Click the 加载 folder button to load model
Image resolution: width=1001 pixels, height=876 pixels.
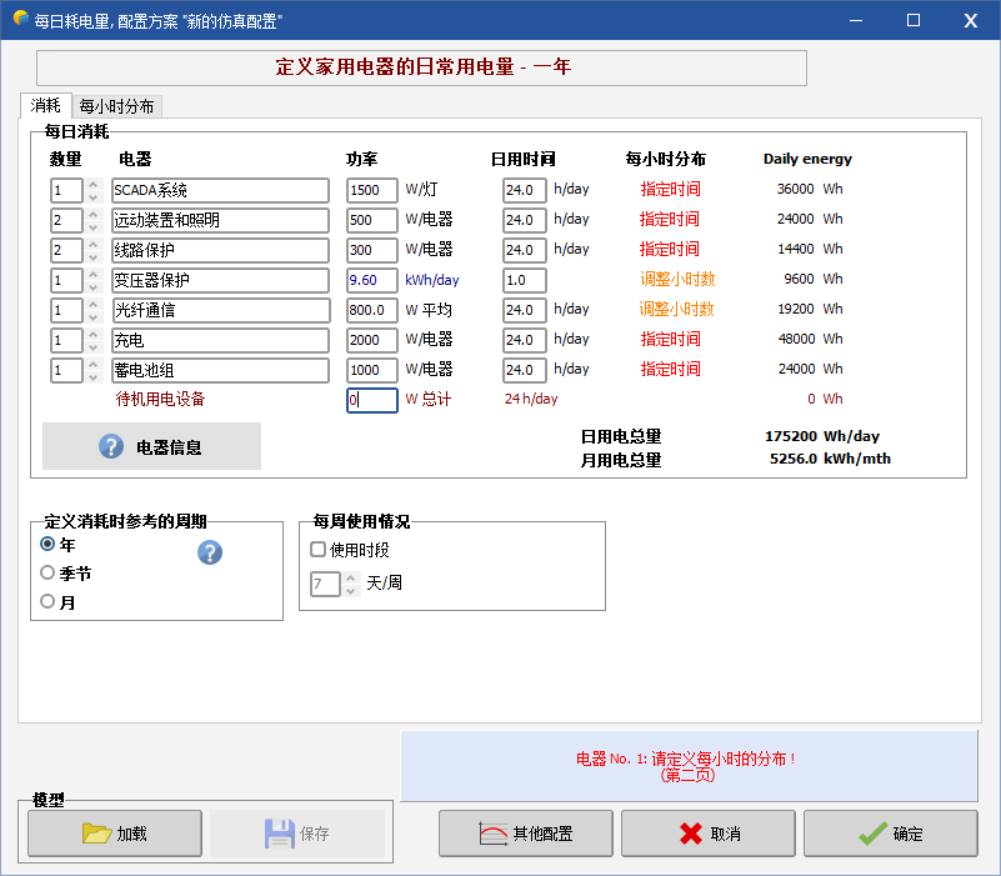(x=115, y=833)
